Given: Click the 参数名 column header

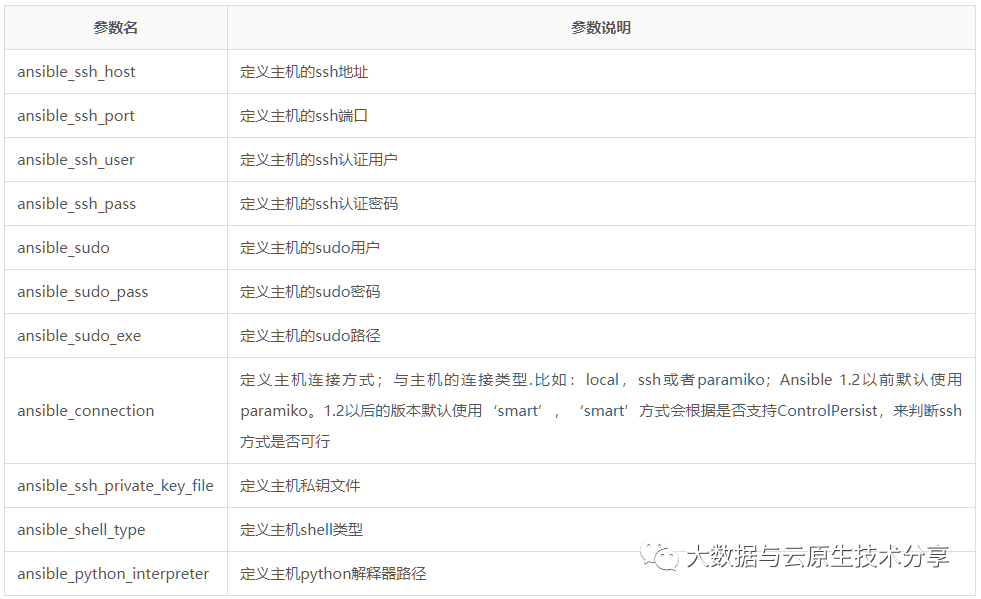Looking at the screenshot, I should coord(116,28).
